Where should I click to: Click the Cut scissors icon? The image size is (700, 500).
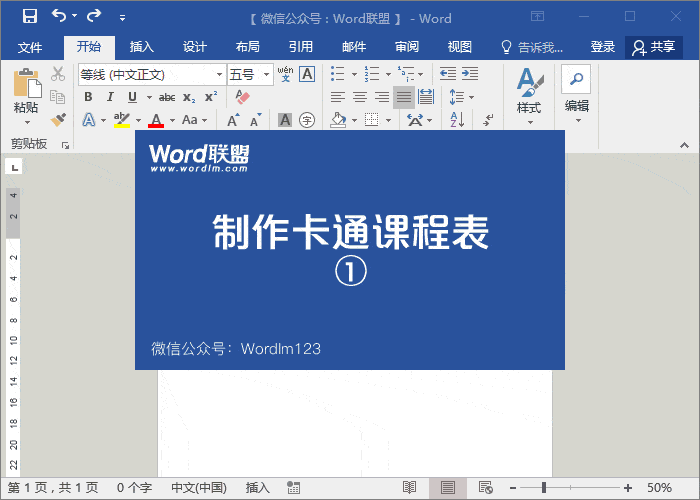tap(58, 74)
